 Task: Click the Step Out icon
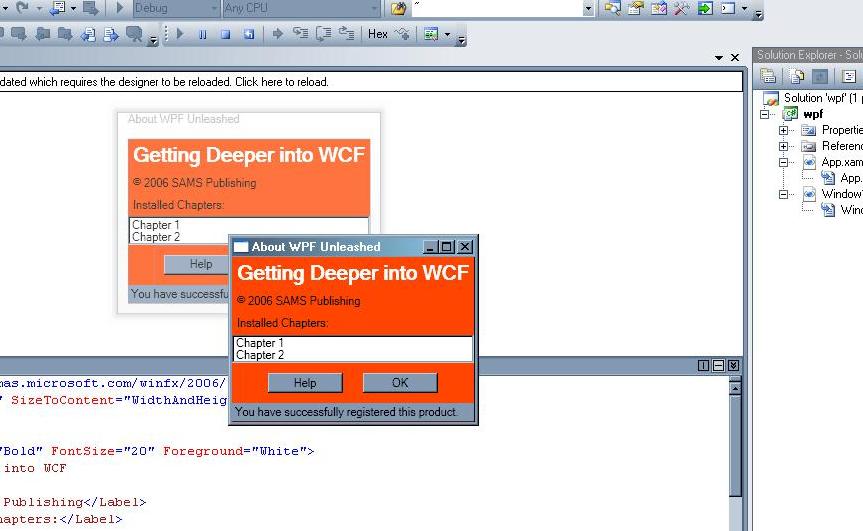click(x=346, y=33)
